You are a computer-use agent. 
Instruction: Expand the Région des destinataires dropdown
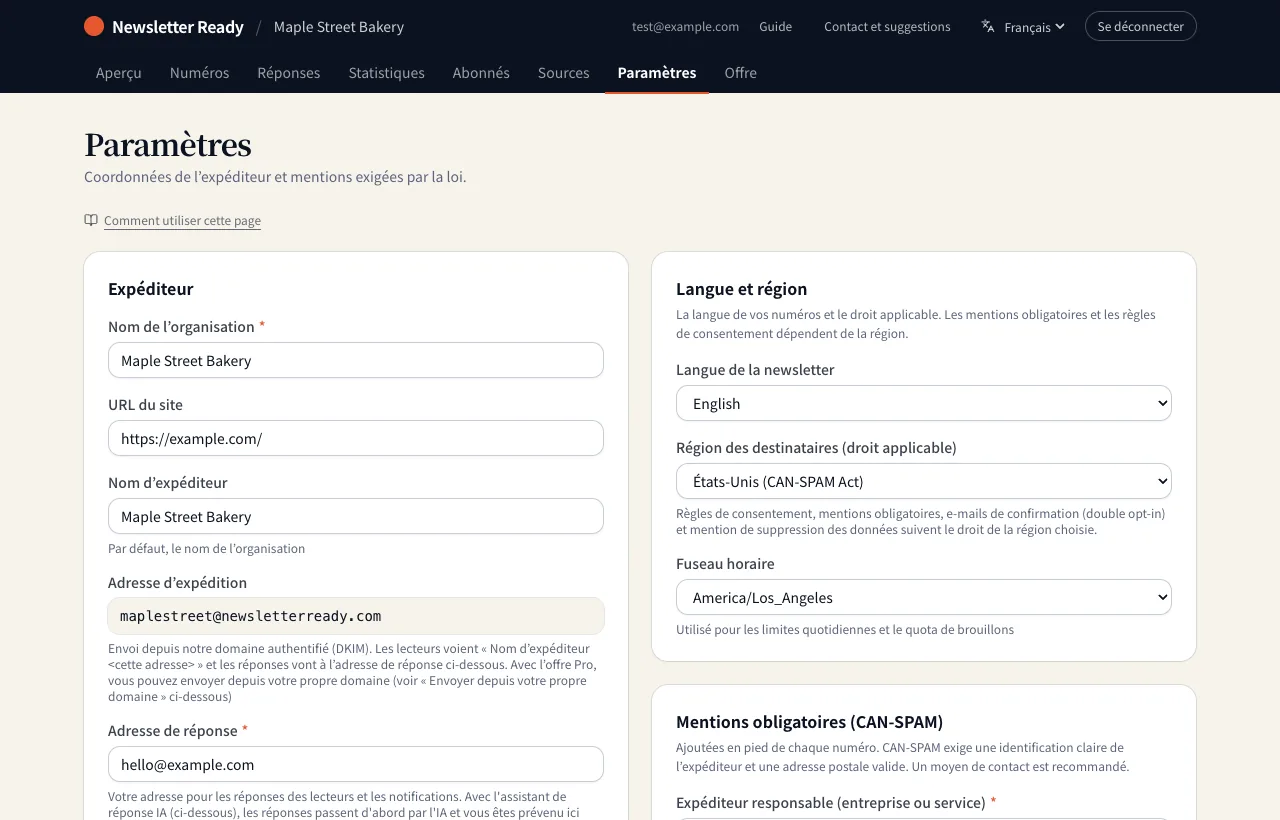(x=924, y=482)
